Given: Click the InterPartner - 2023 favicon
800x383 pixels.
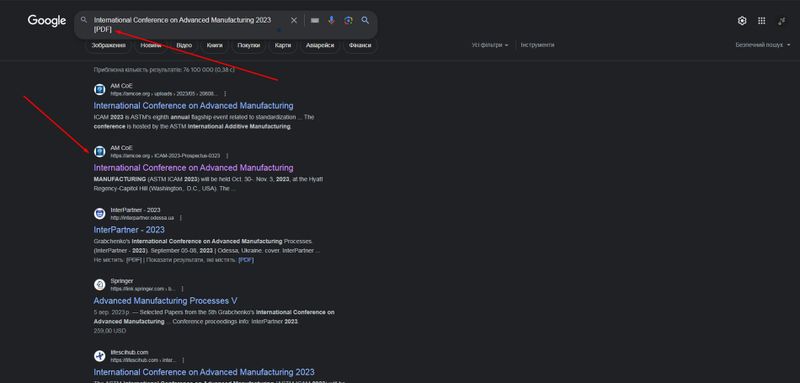Looking at the screenshot, I should coord(100,214).
